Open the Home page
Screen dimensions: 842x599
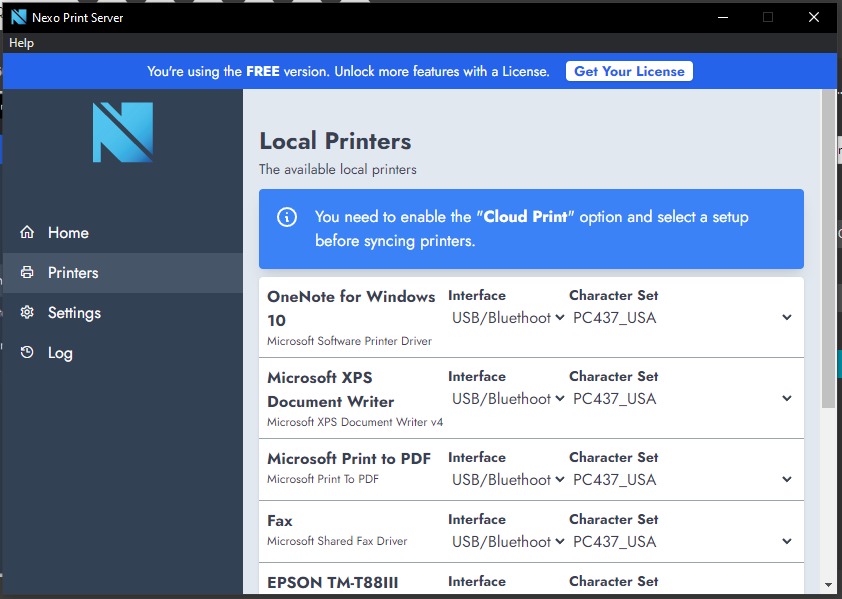(122, 233)
